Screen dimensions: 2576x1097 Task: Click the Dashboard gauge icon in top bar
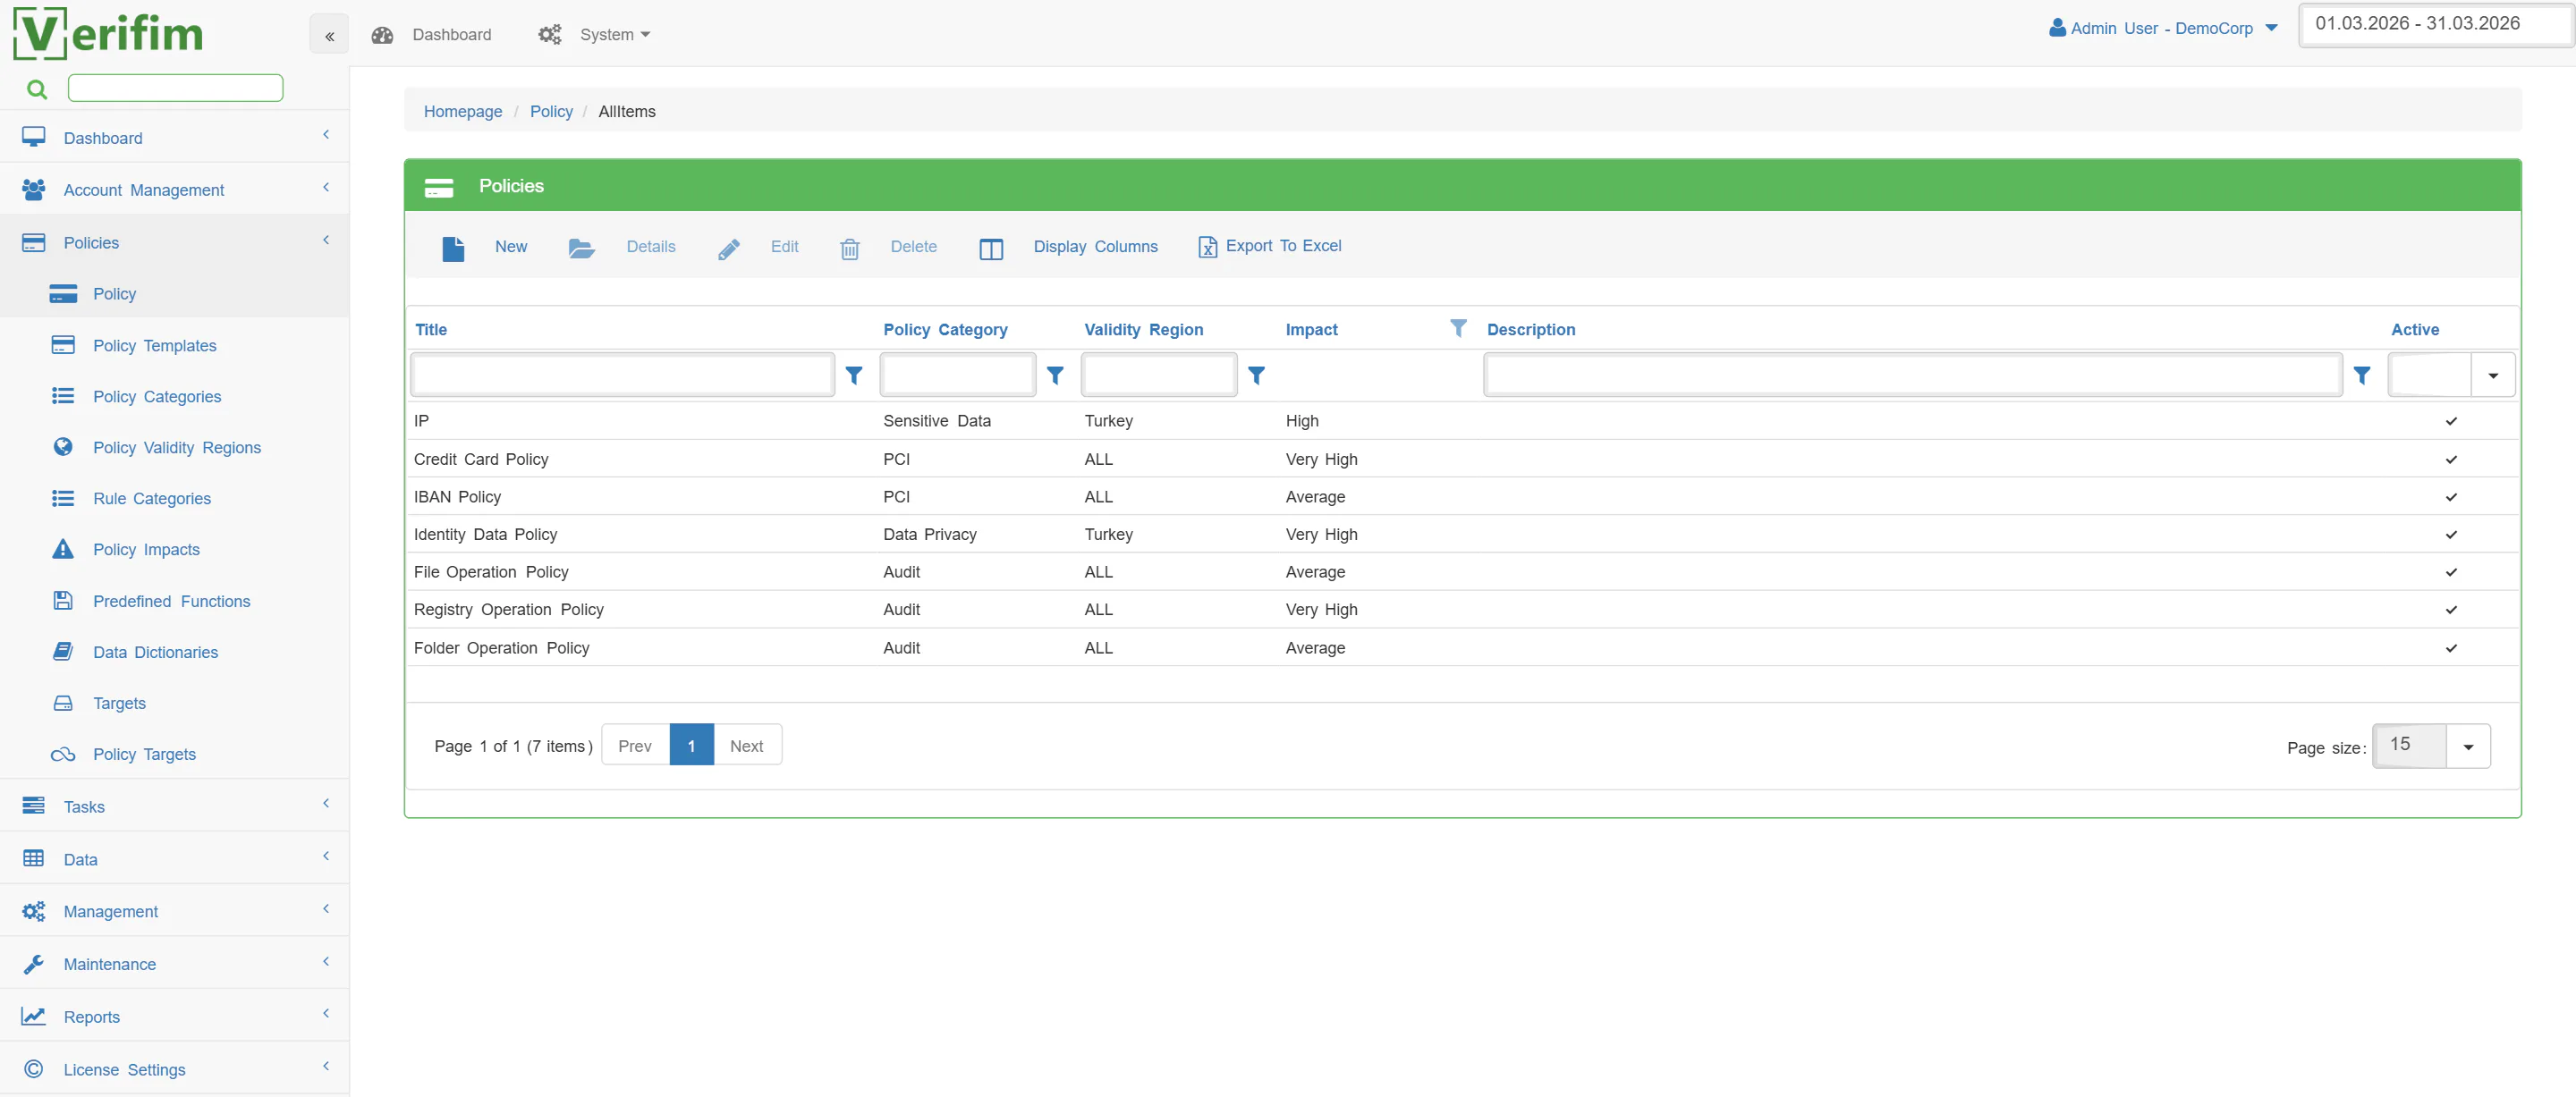pos(382,35)
